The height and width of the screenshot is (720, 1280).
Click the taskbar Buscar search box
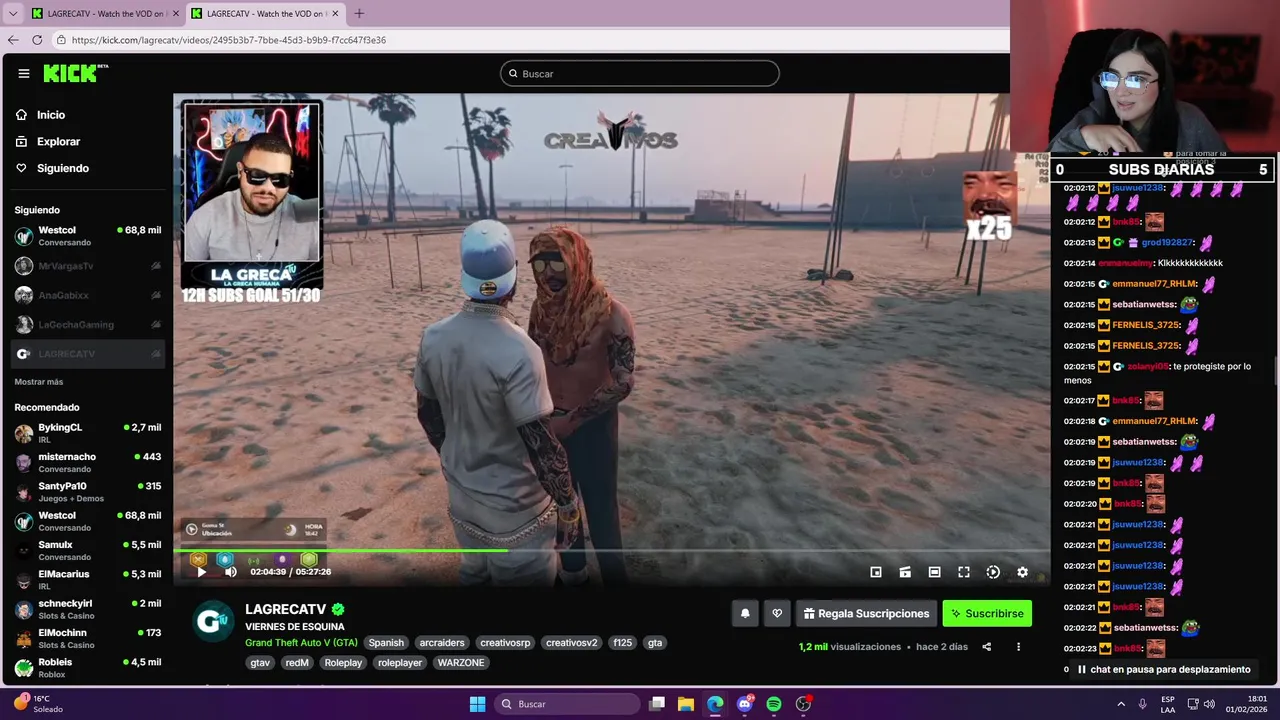pos(568,704)
